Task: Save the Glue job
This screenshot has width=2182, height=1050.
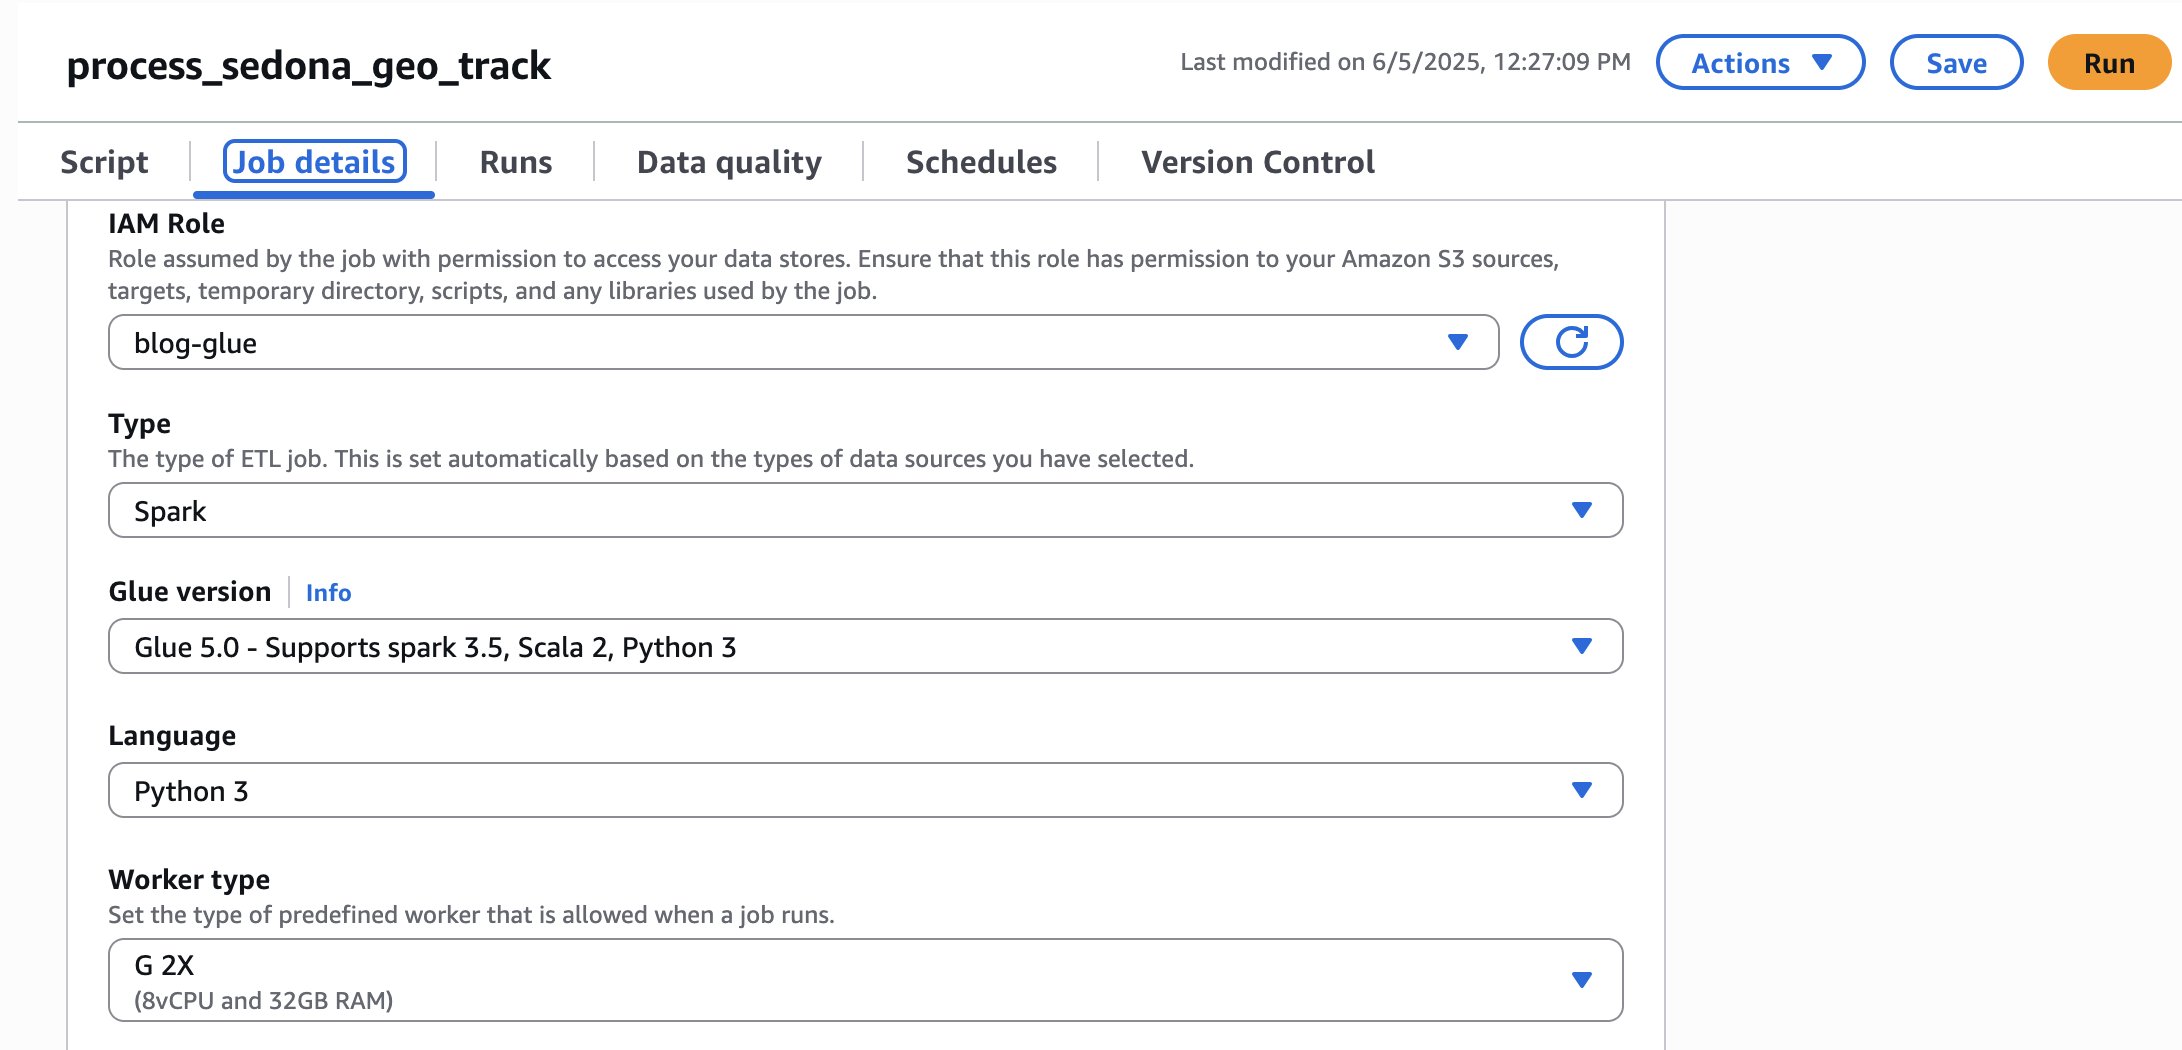Action: click(x=1955, y=62)
